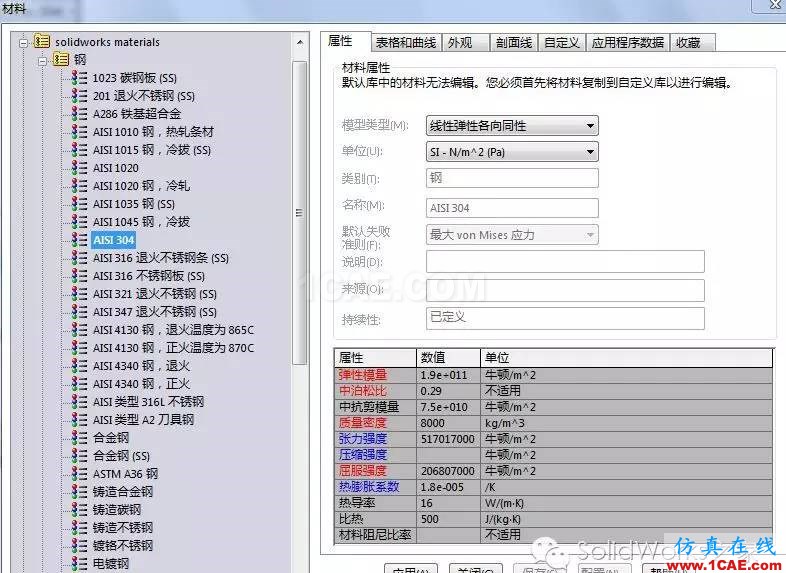This screenshot has width=786, height=573.
Task: Click the material icon beside AISI 4130 钢，正火温度为 870C
Action: pos(79,348)
